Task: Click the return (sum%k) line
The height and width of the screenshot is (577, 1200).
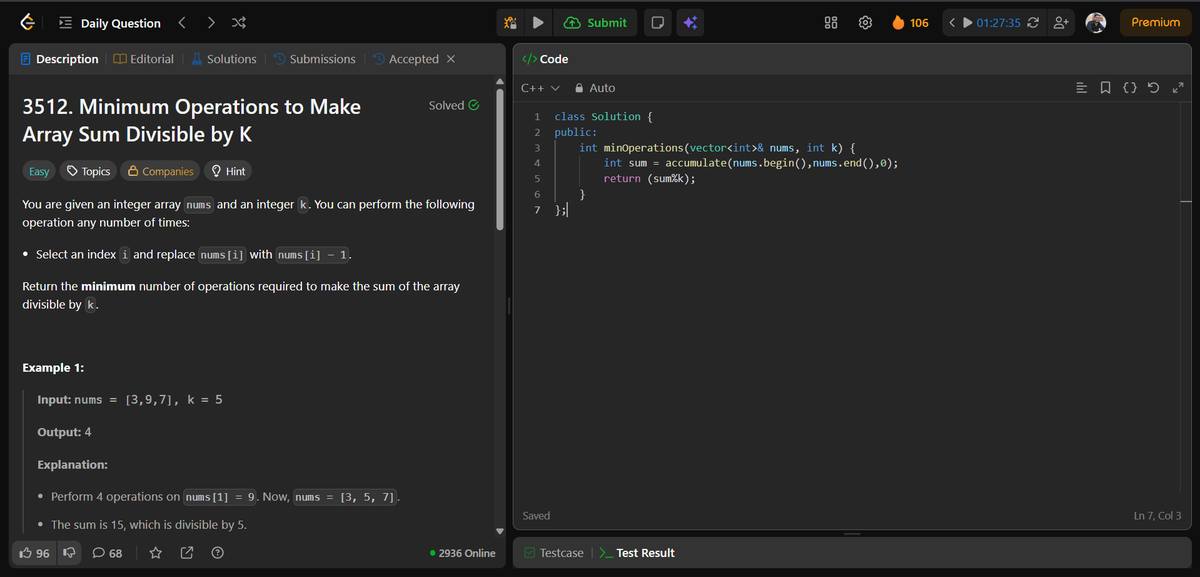Action: [x=649, y=178]
